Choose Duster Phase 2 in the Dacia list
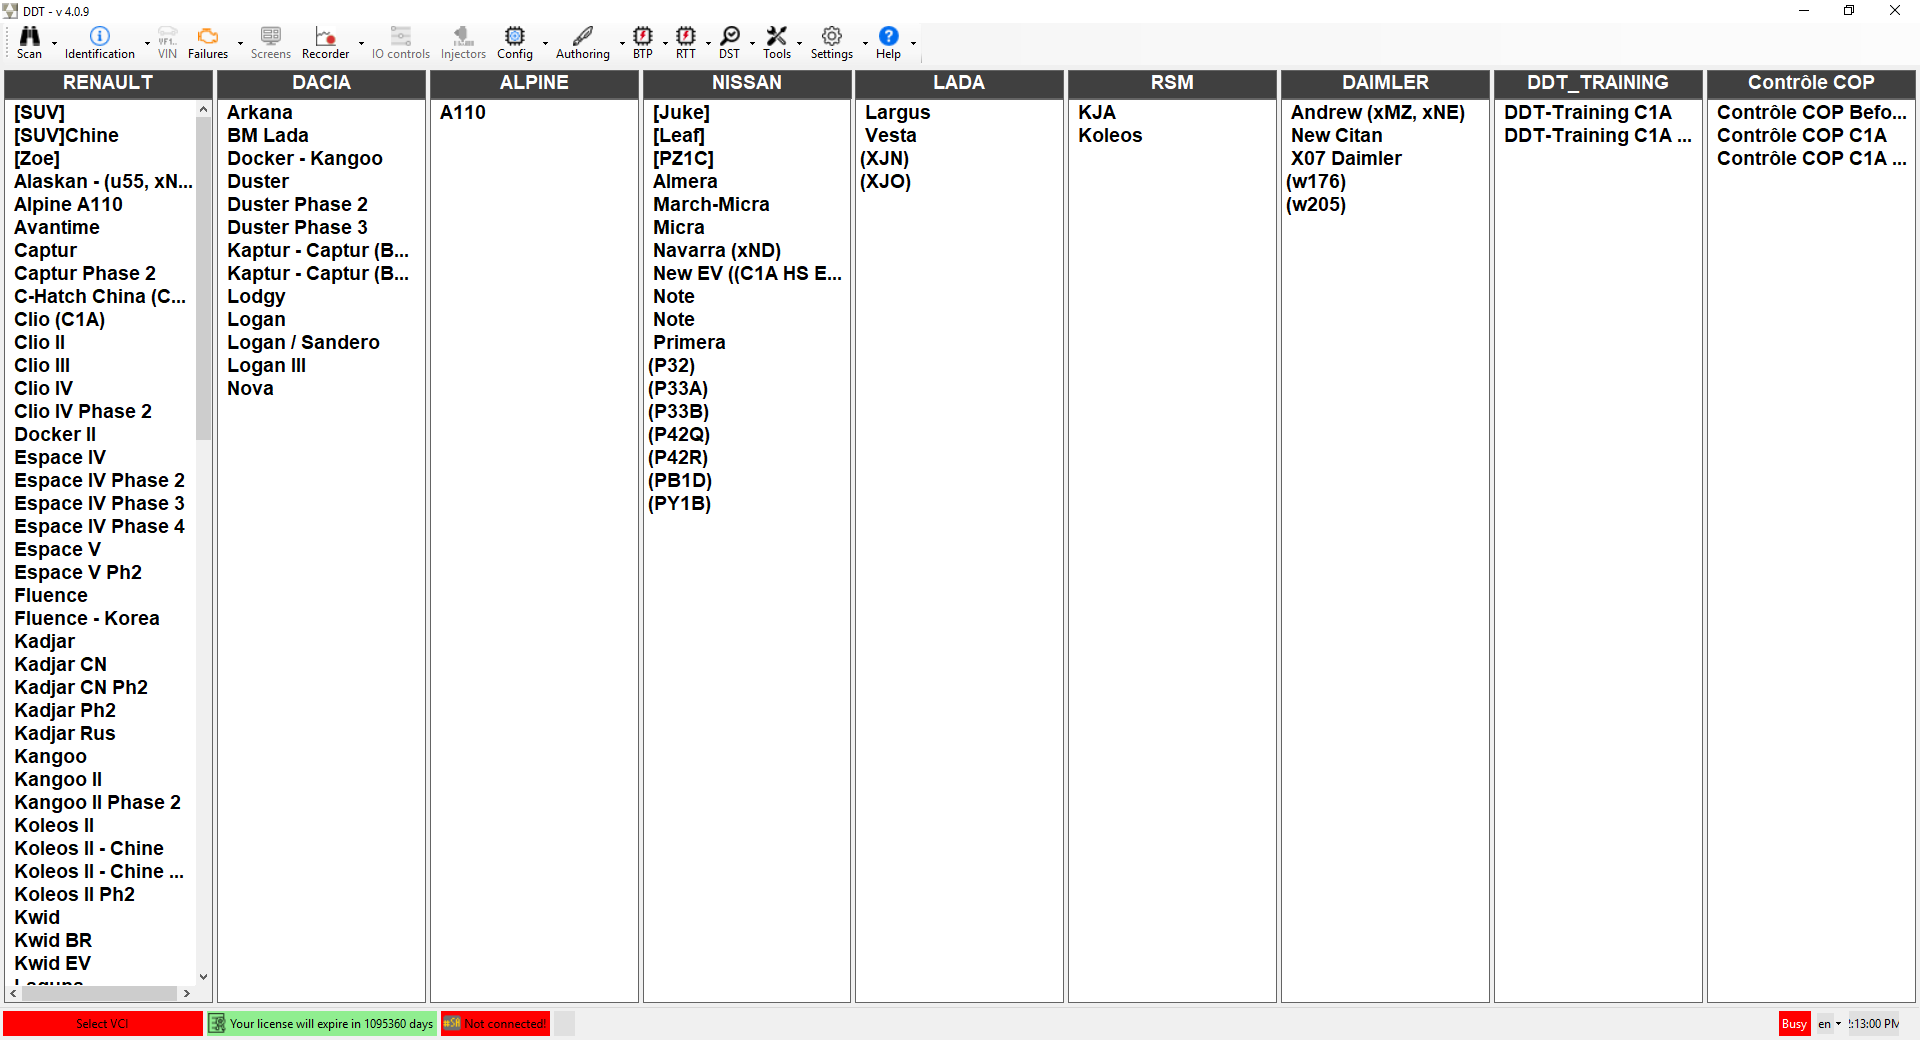1920x1040 pixels. click(297, 204)
